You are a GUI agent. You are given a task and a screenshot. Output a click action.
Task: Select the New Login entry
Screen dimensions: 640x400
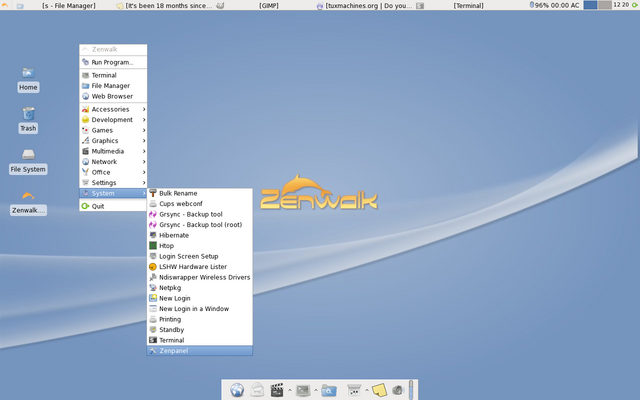pyautogui.click(x=200, y=298)
